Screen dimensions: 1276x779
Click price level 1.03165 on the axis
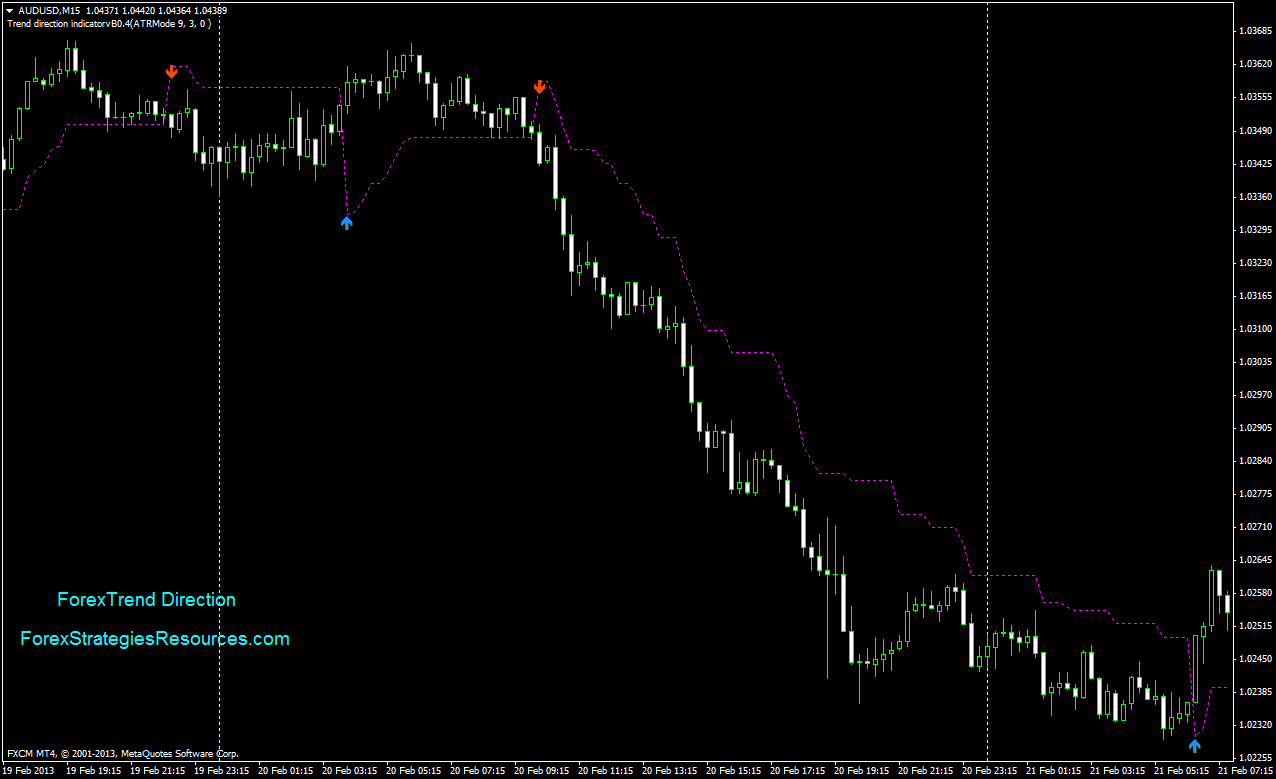point(1254,295)
